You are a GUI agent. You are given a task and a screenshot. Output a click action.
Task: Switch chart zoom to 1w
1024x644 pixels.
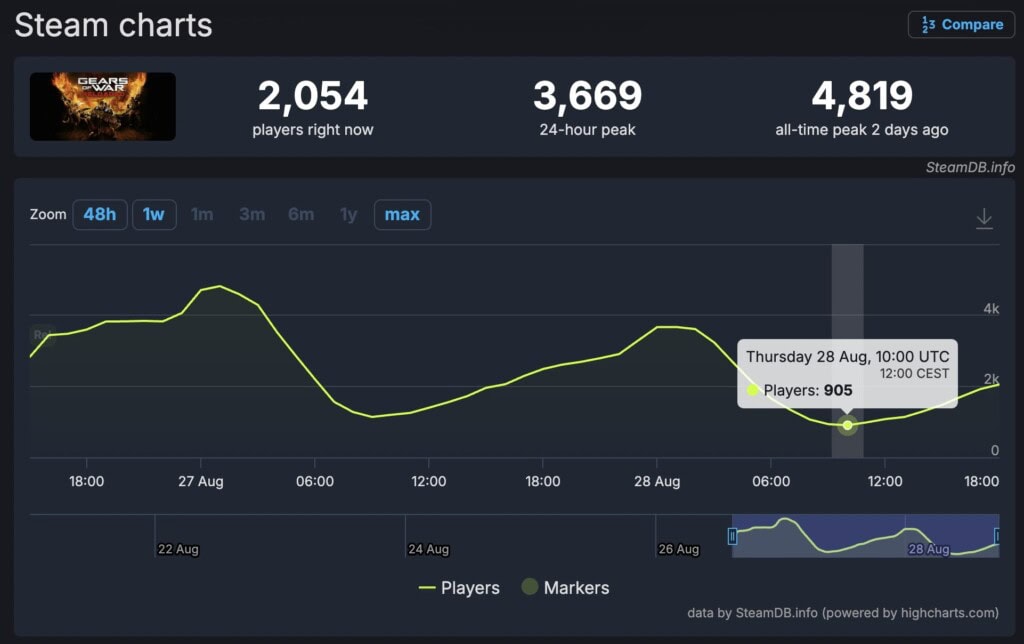coord(154,214)
